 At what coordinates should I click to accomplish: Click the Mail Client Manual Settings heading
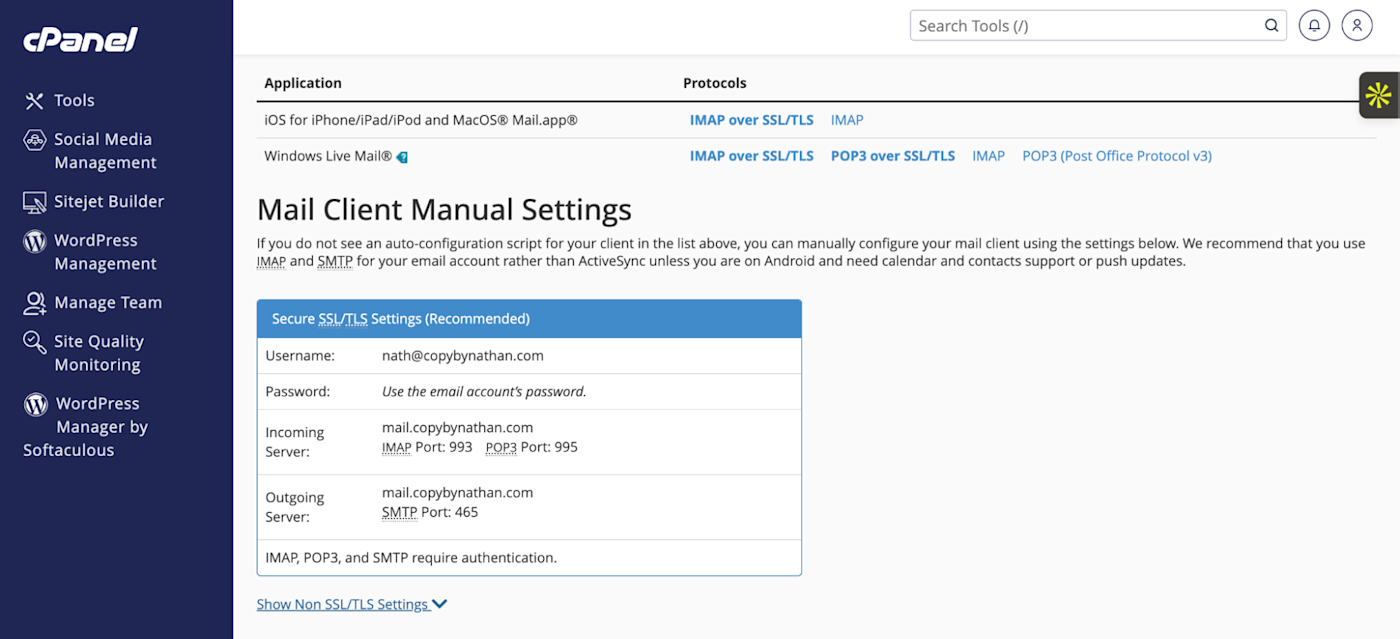[x=444, y=209]
